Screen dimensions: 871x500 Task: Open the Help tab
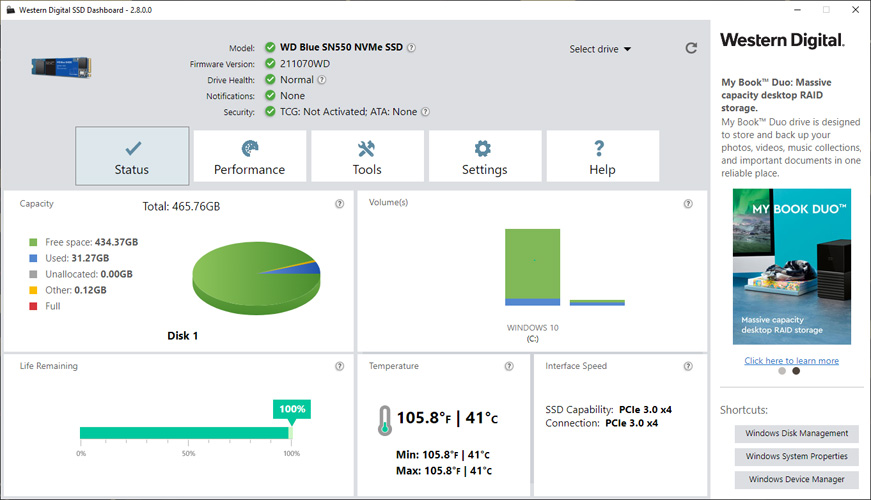(x=603, y=156)
